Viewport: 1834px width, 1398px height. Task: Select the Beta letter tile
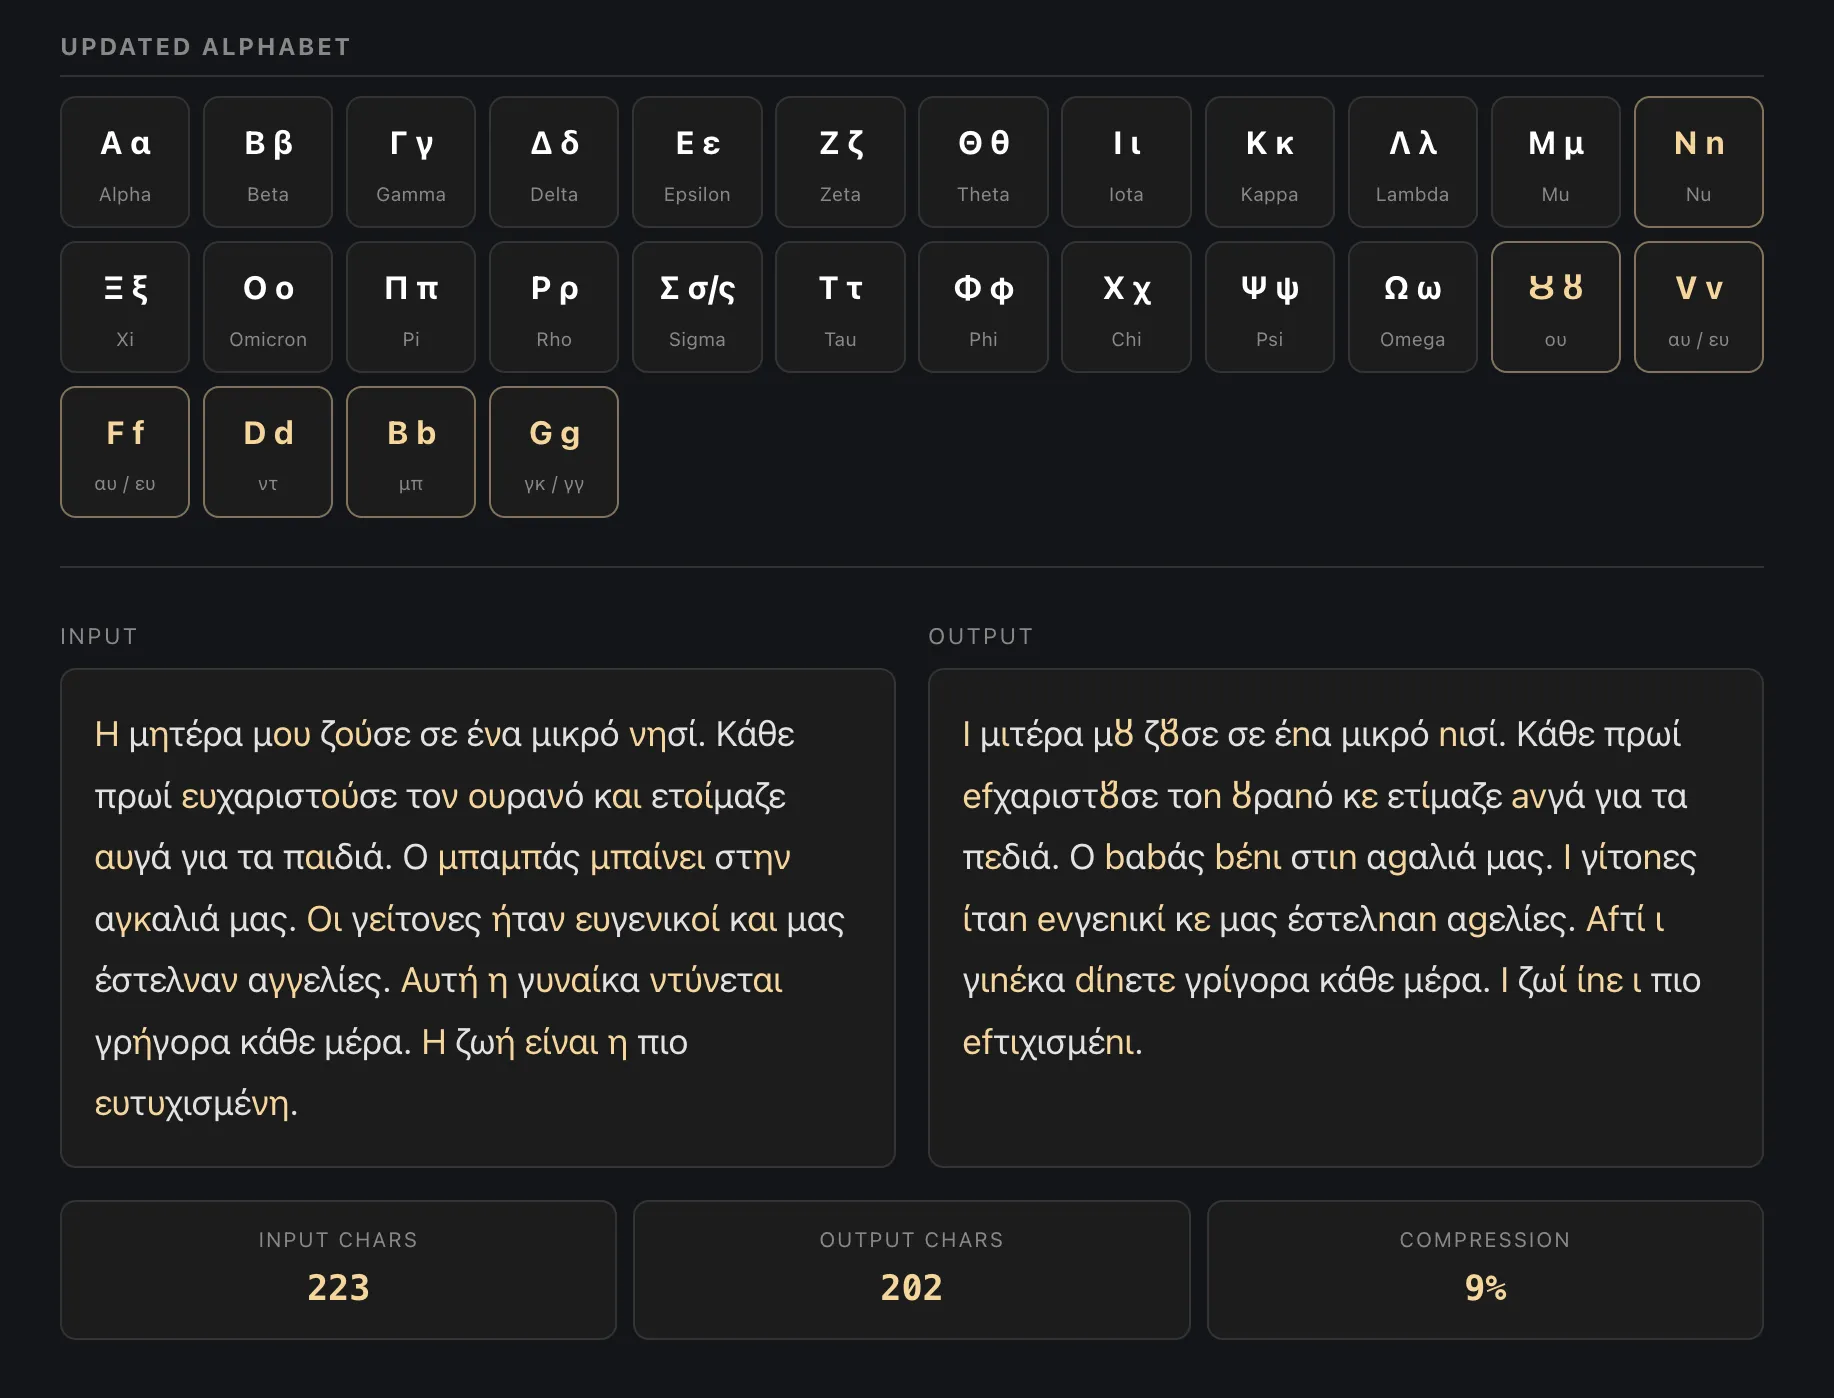[267, 162]
